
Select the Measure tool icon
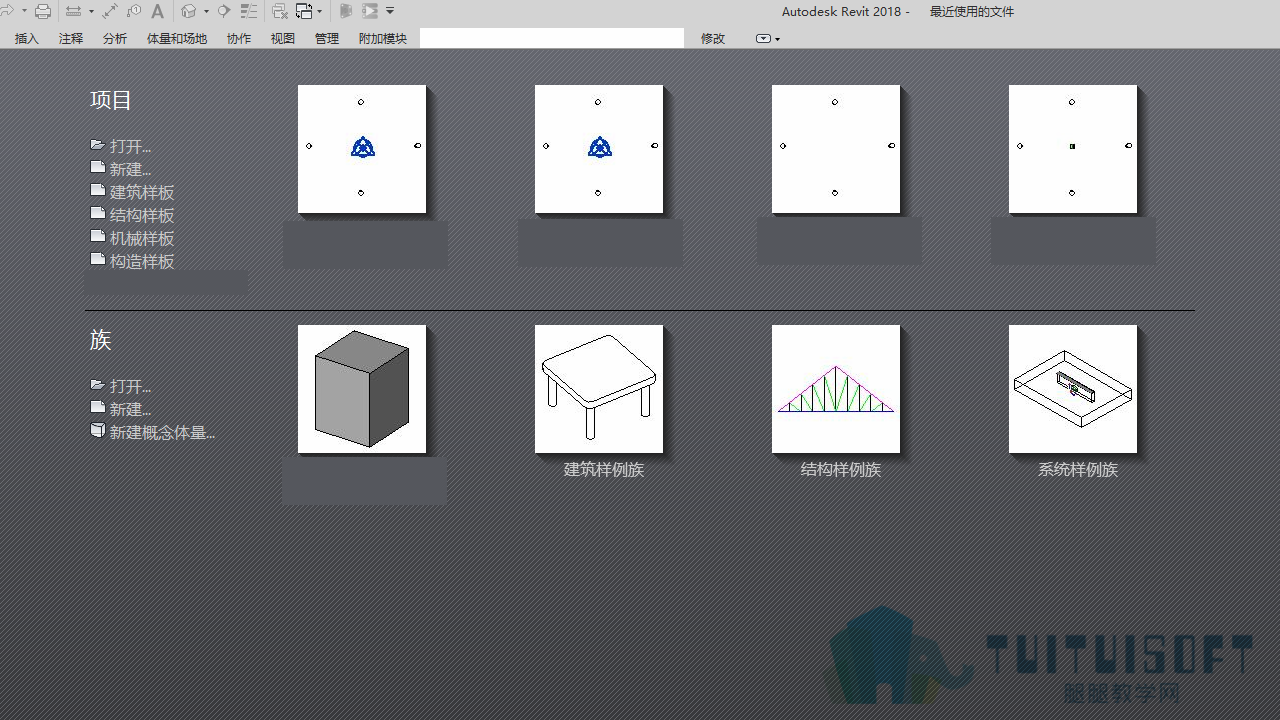coord(73,11)
